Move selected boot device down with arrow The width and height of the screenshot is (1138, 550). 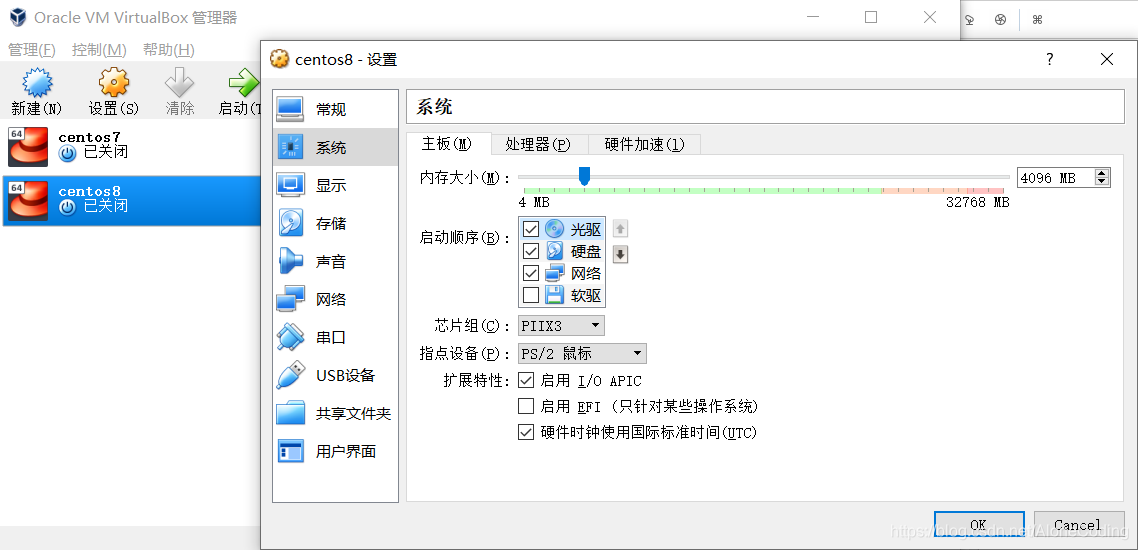coord(620,254)
